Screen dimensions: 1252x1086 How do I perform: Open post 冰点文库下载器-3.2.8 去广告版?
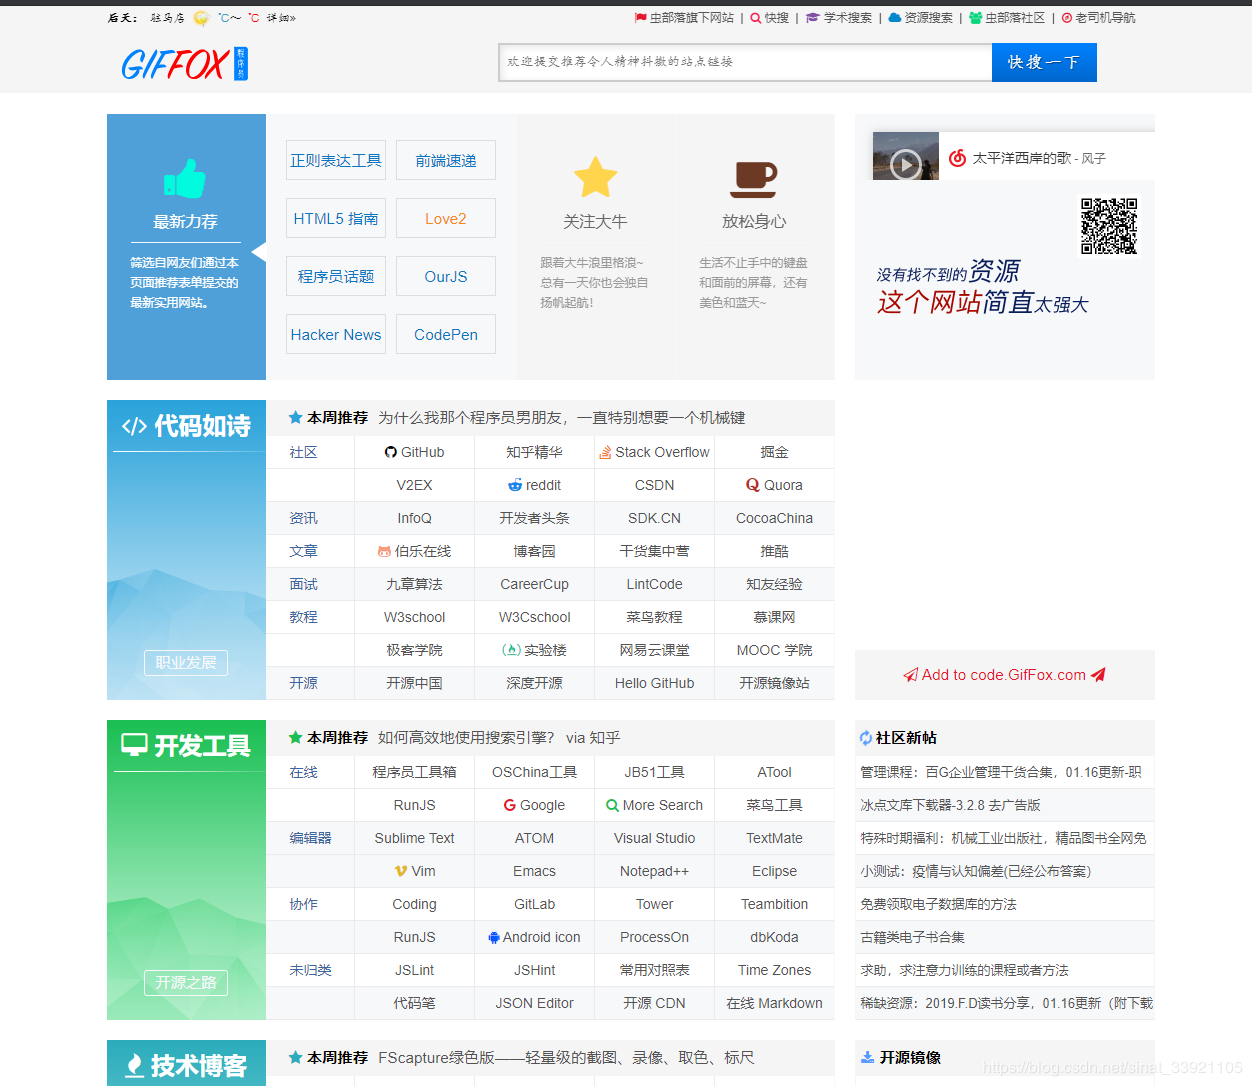click(x=950, y=805)
